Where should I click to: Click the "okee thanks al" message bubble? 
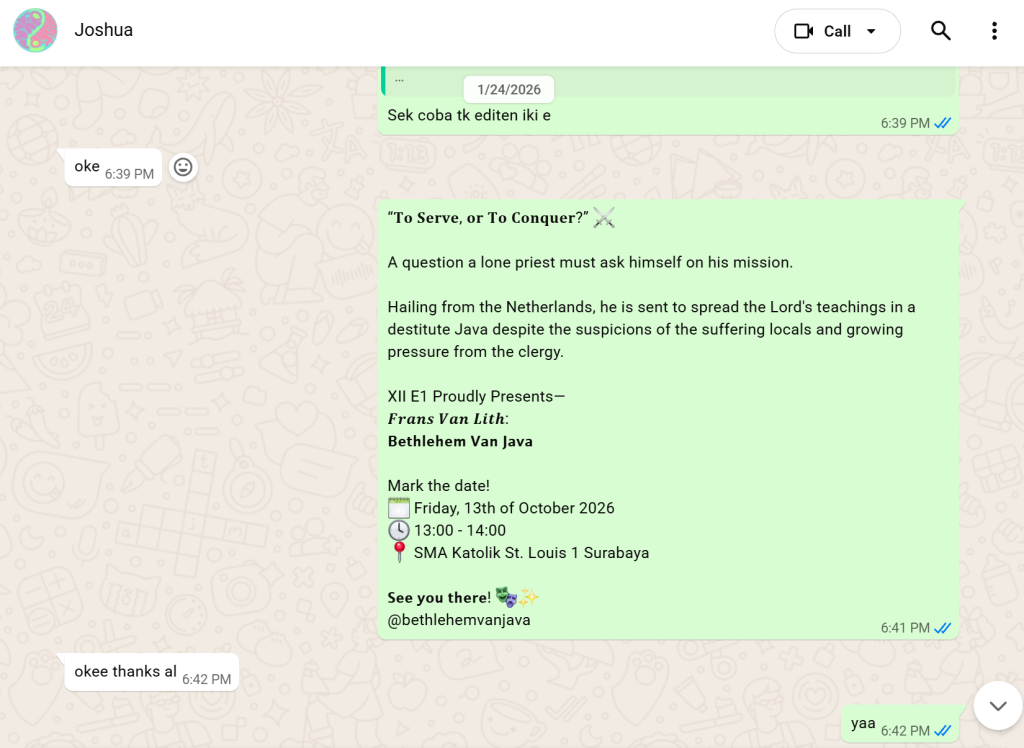[126, 672]
